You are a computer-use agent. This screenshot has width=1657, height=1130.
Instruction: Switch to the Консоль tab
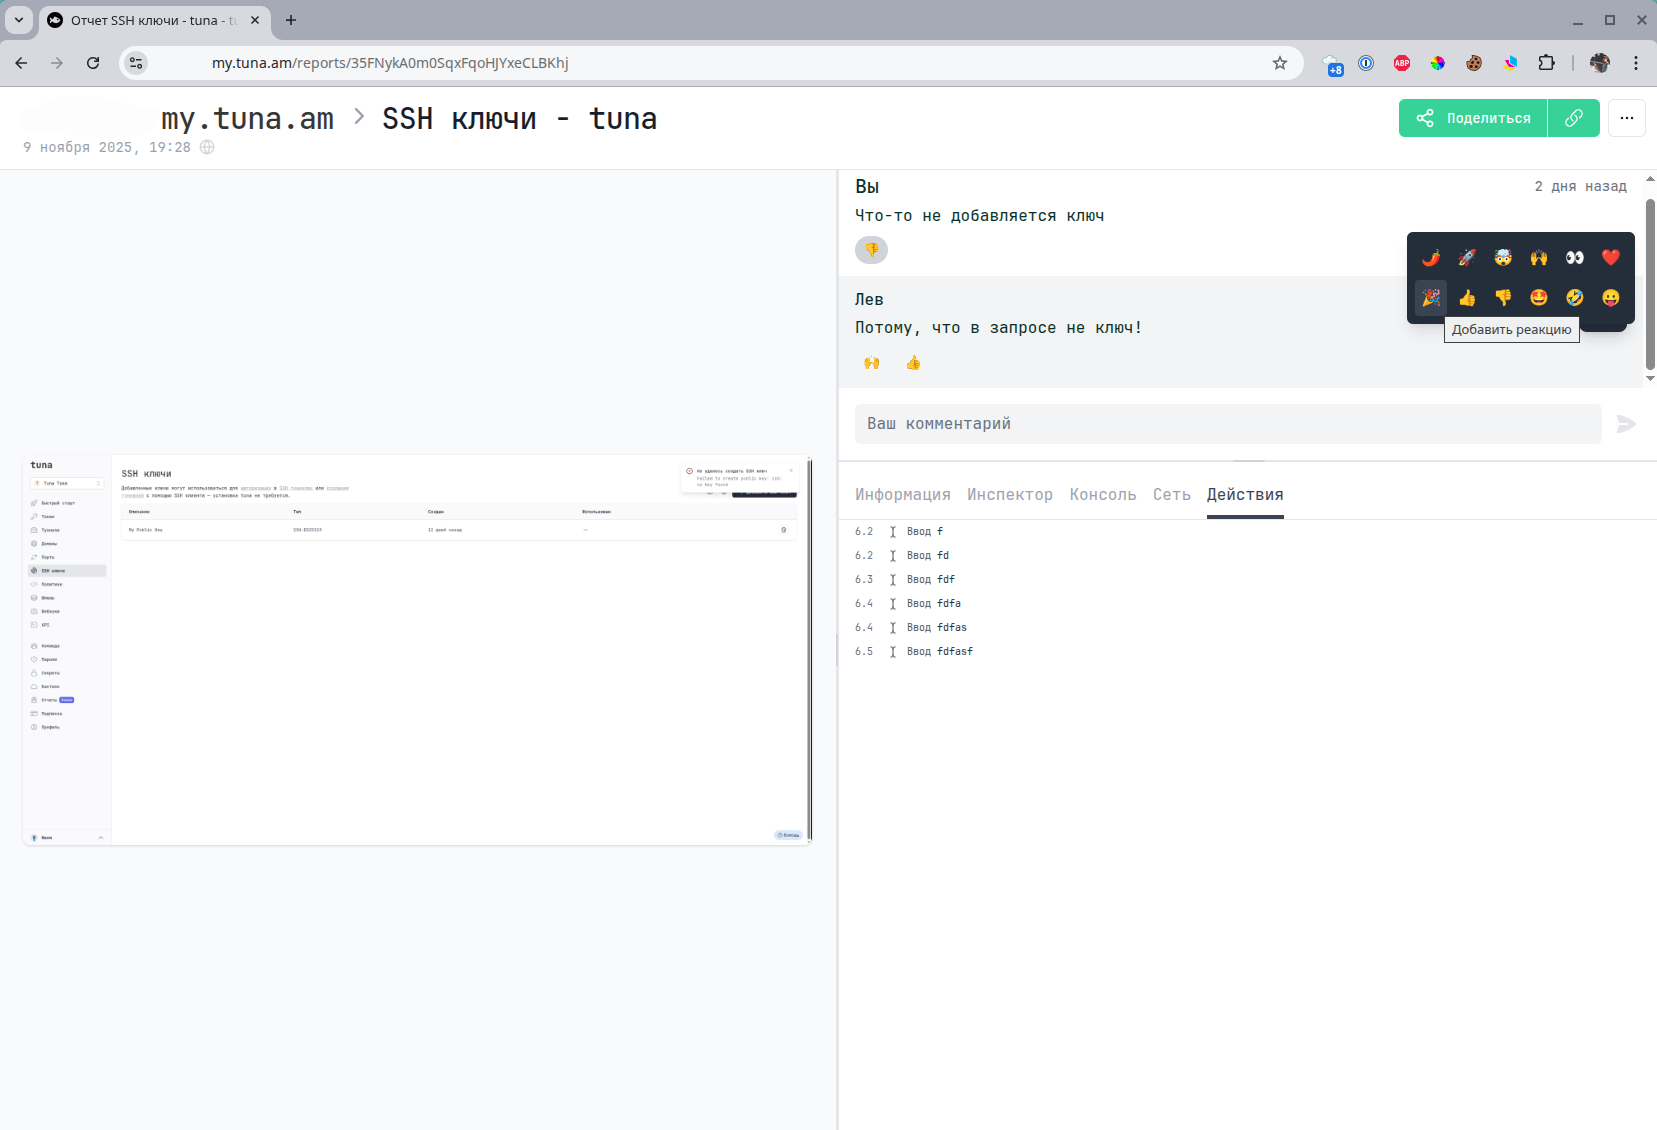[1102, 495]
